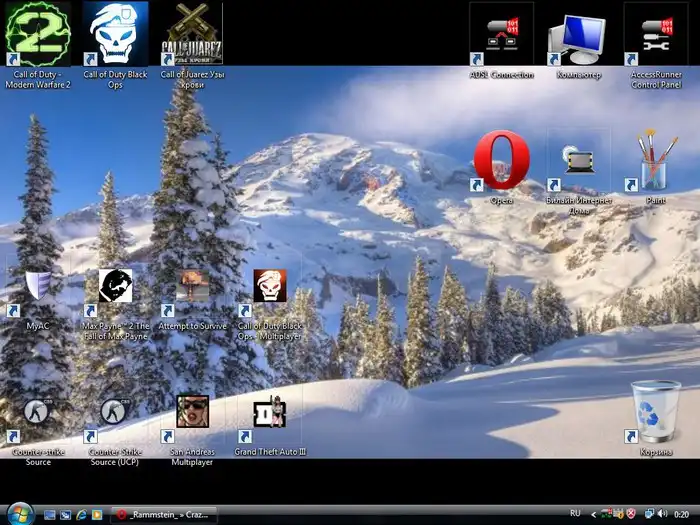Click the taskbar clock
This screenshot has height=525, width=700.
point(683,515)
